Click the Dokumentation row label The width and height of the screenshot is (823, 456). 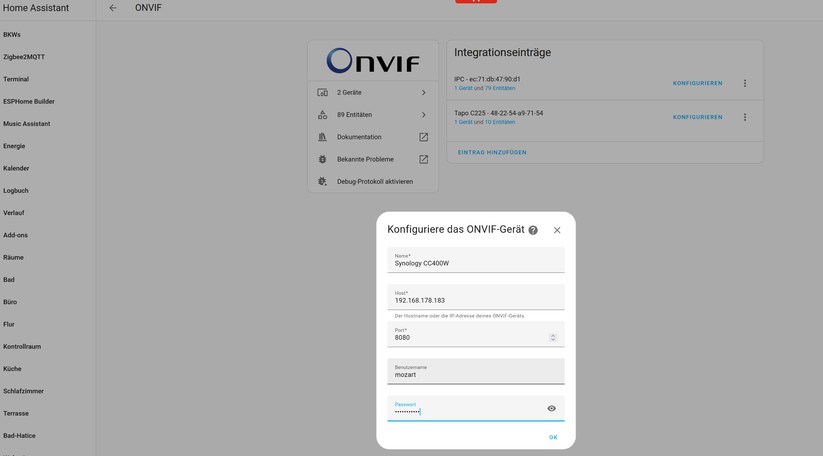tap(359, 137)
